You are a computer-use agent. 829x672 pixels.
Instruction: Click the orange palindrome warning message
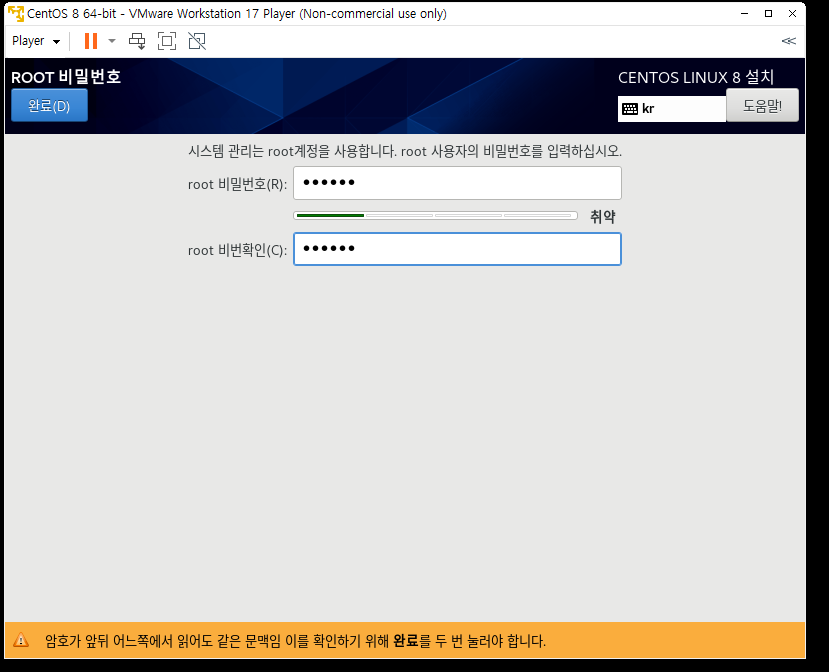(x=295, y=641)
